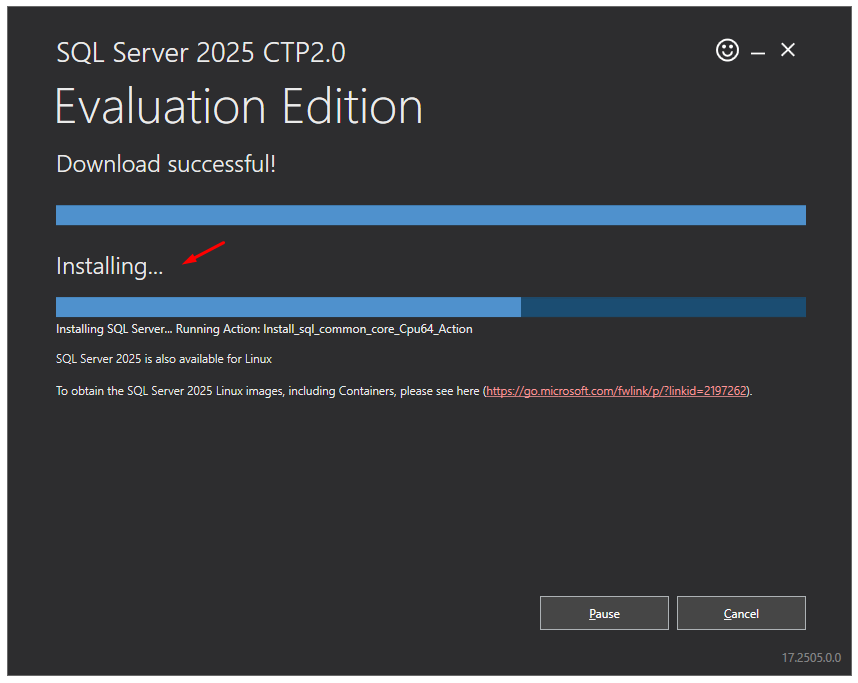Select the Install_sql_common_core_Cpu64_Action status text
Image resolution: width=858 pixels, height=683 pixels.
pyautogui.click(x=263, y=328)
